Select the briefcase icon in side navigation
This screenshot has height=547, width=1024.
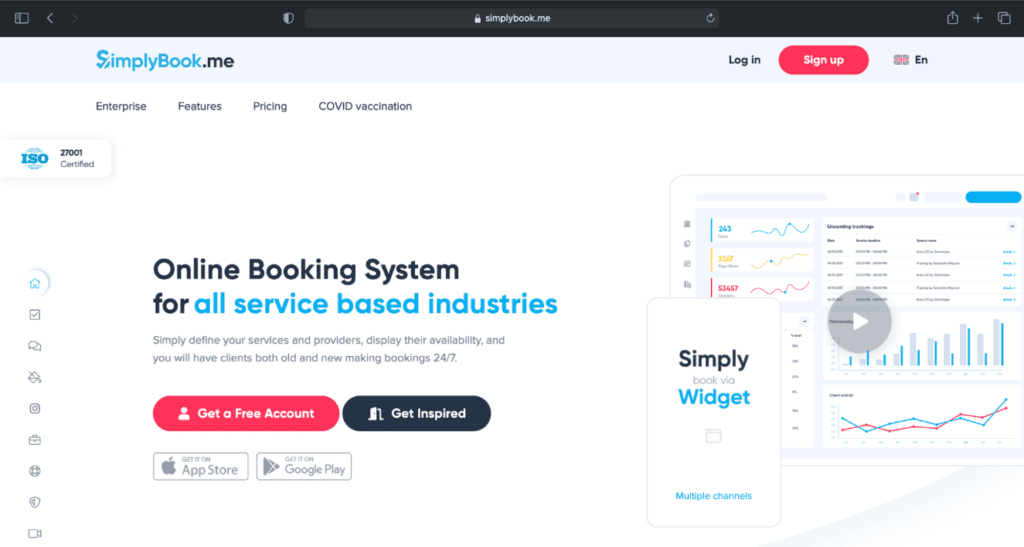tap(35, 440)
